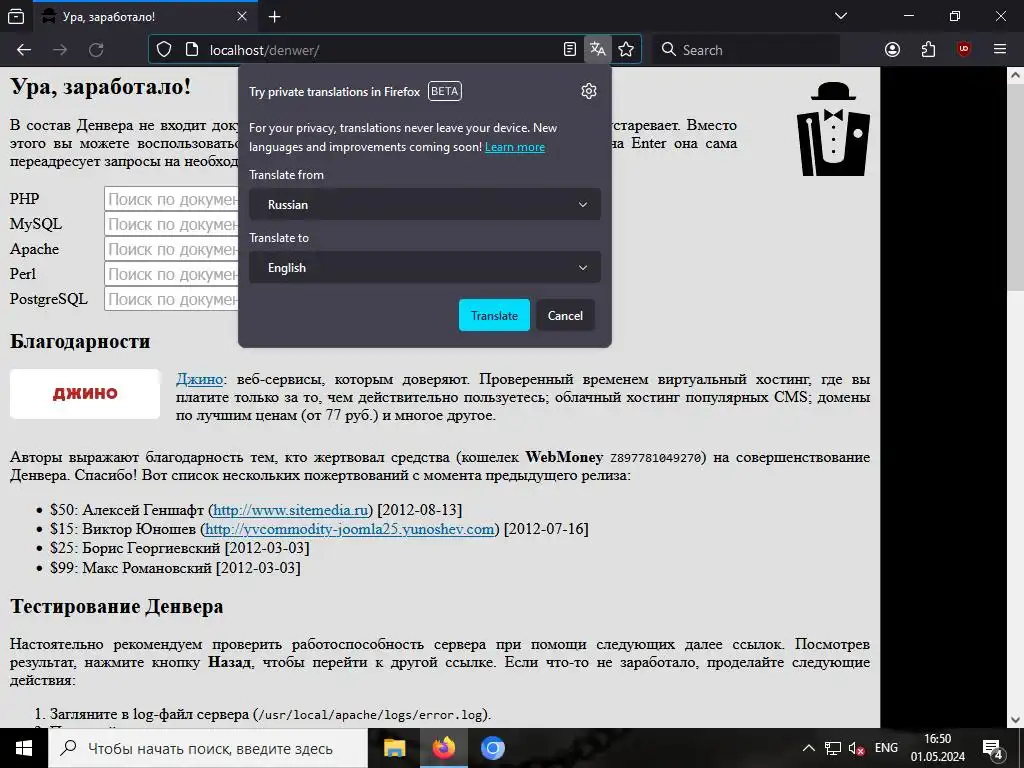Click the muted volume tray icon
Screen dimensions: 1024x768
point(856,748)
